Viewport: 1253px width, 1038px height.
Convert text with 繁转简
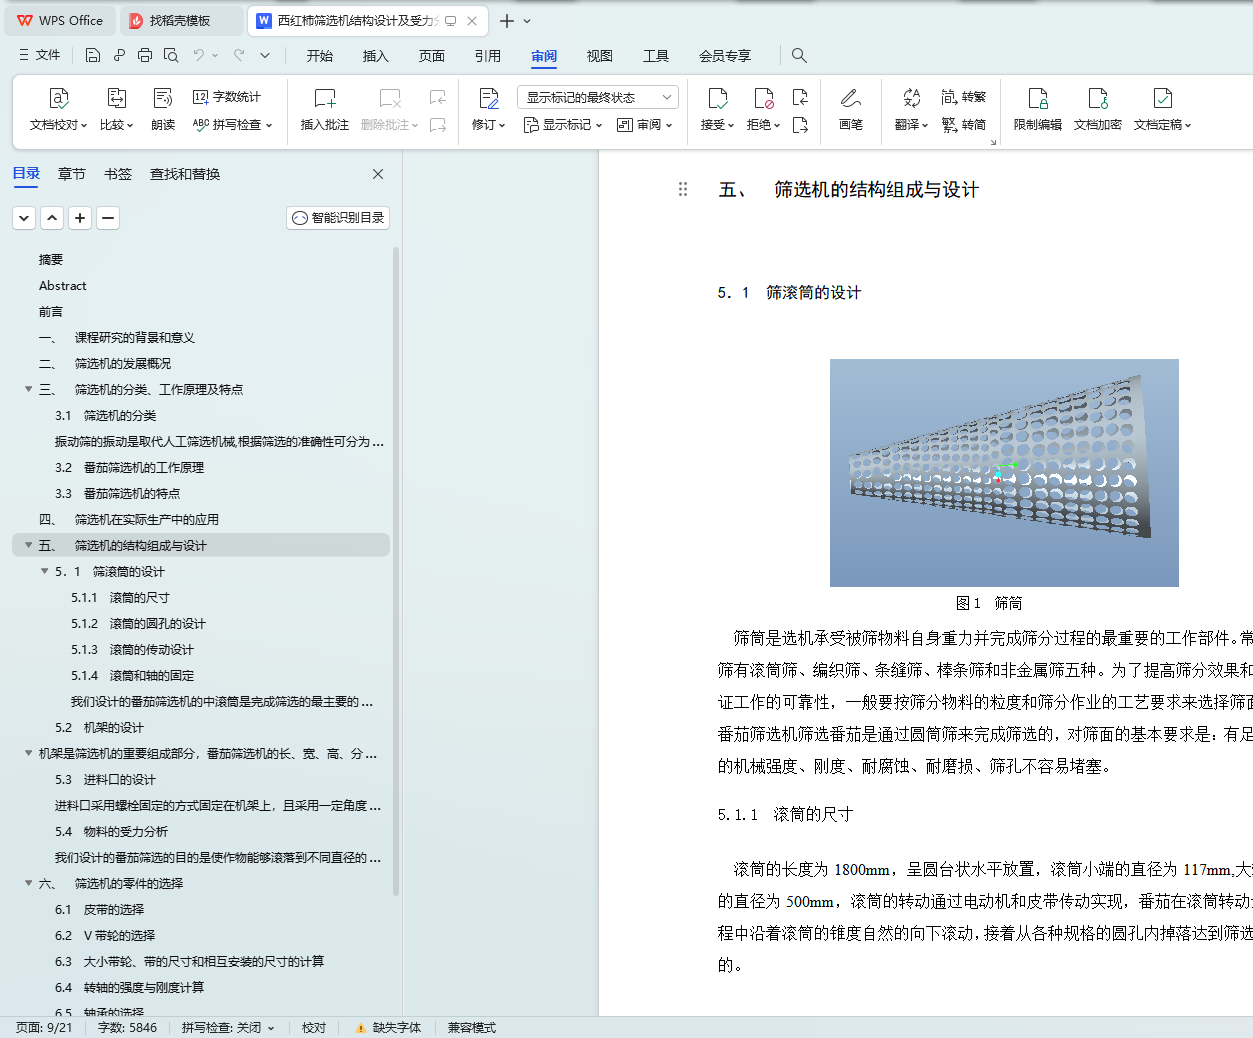point(964,125)
